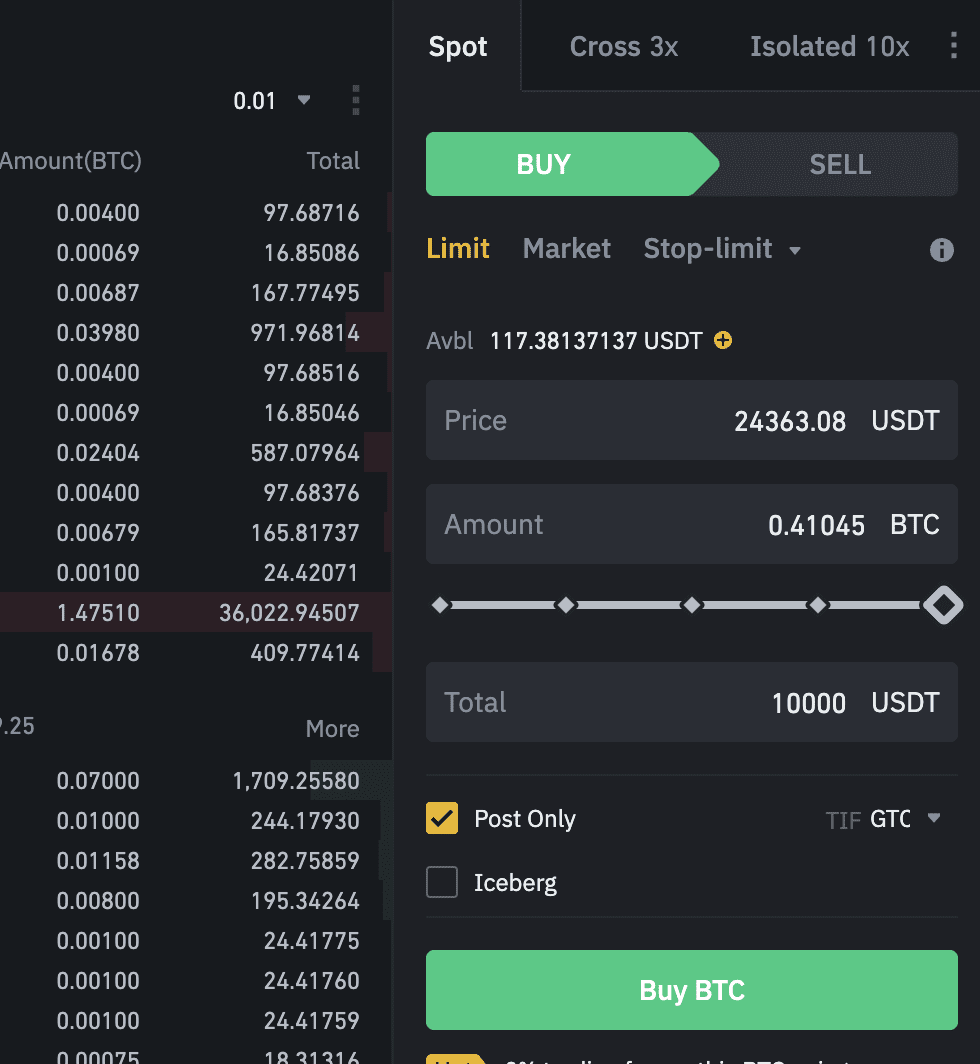Viewport: 980px width, 1064px height.
Task: Open the margin tabs overflow menu
Action: coord(952,46)
